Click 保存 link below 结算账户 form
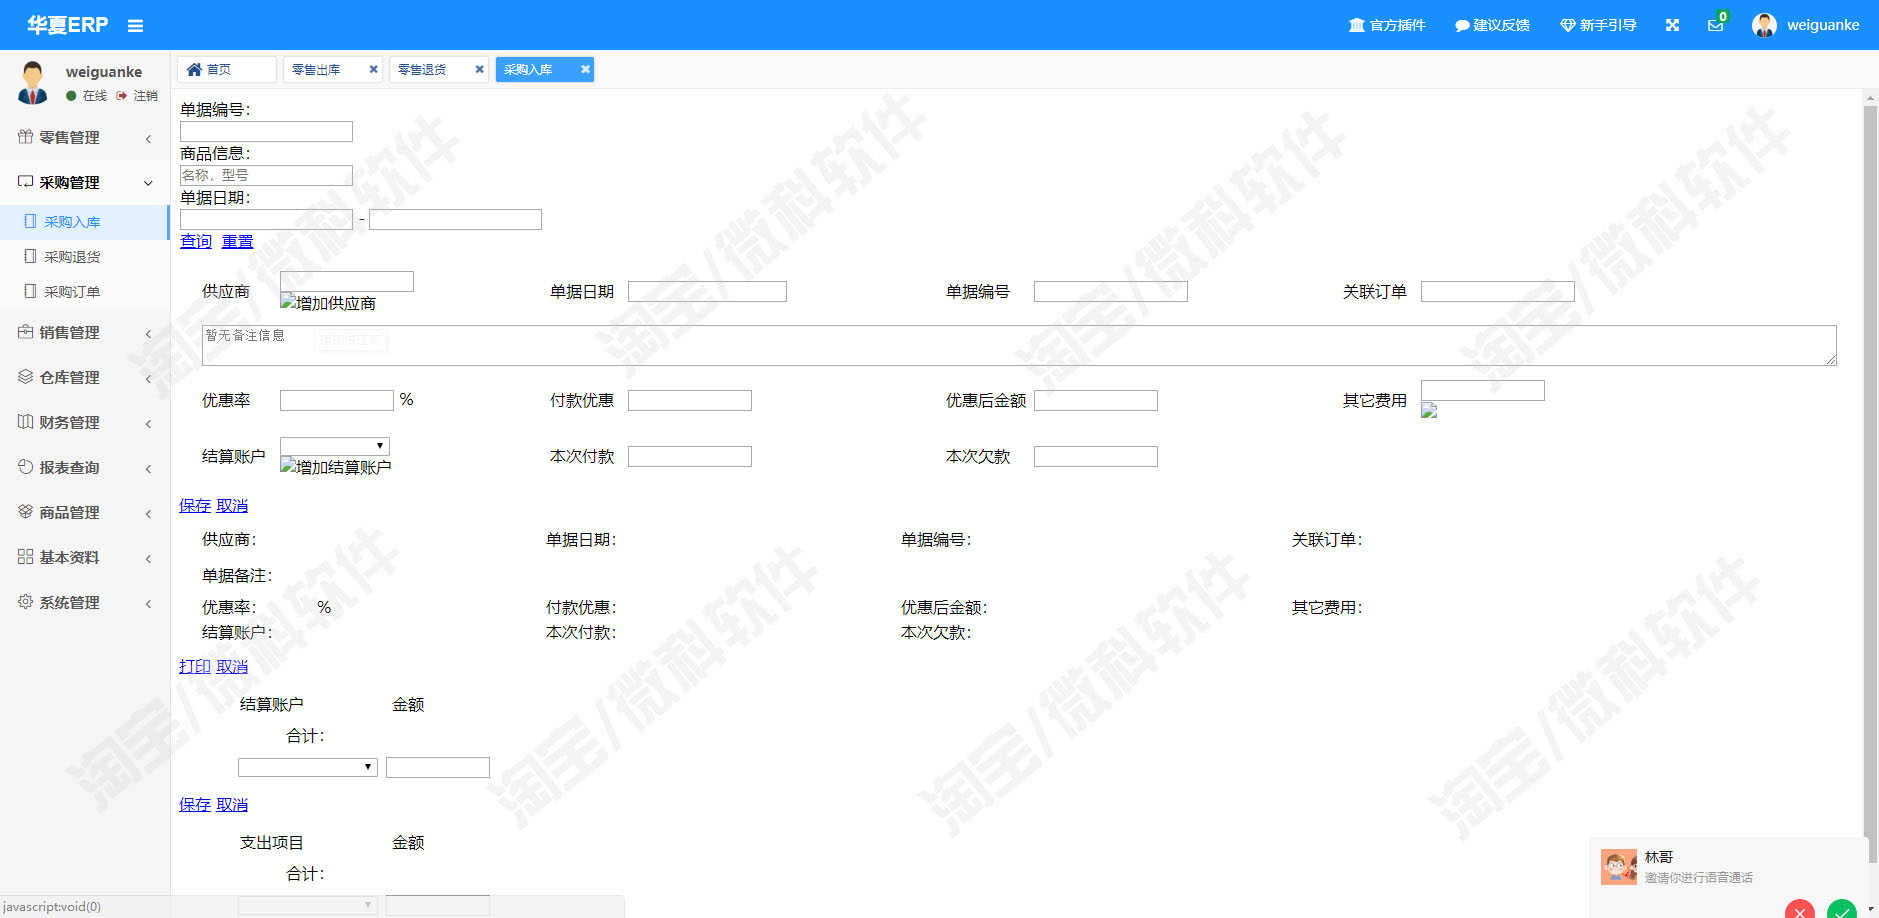This screenshot has height=918, width=1879. (x=195, y=506)
